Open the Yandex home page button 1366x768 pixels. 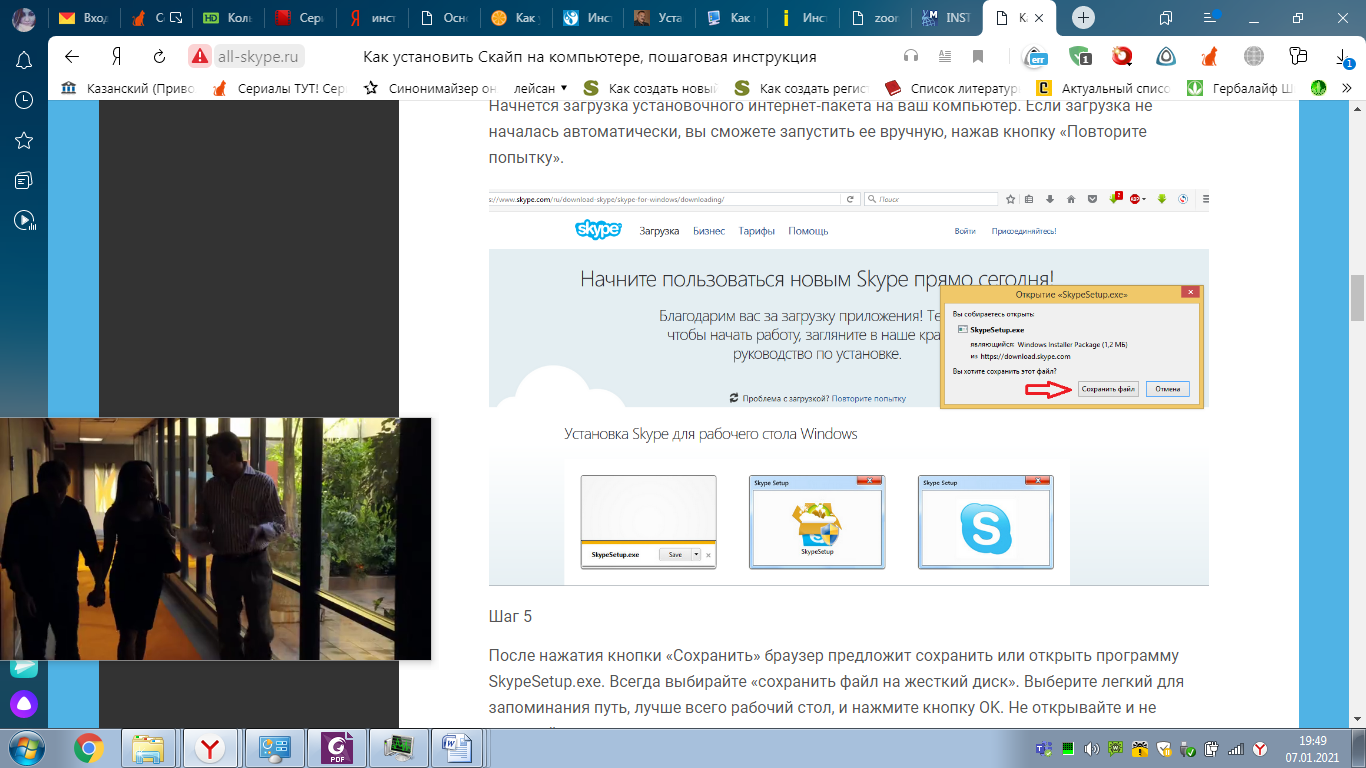pyautogui.click(x=116, y=56)
